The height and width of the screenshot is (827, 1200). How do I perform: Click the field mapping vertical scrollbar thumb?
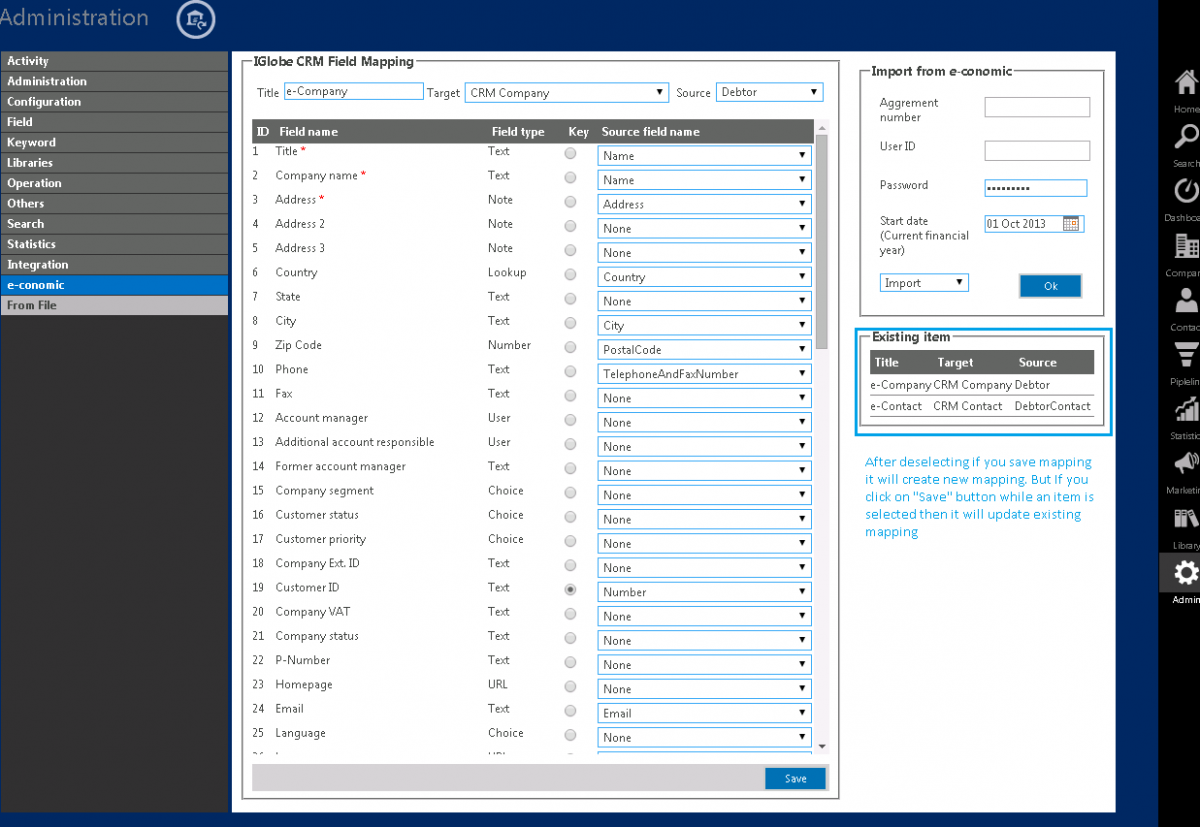[x=822, y=240]
